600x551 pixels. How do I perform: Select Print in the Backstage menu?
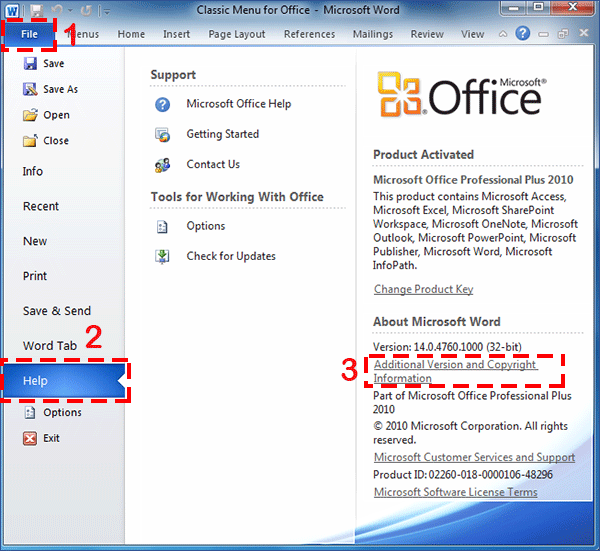(35, 276)
